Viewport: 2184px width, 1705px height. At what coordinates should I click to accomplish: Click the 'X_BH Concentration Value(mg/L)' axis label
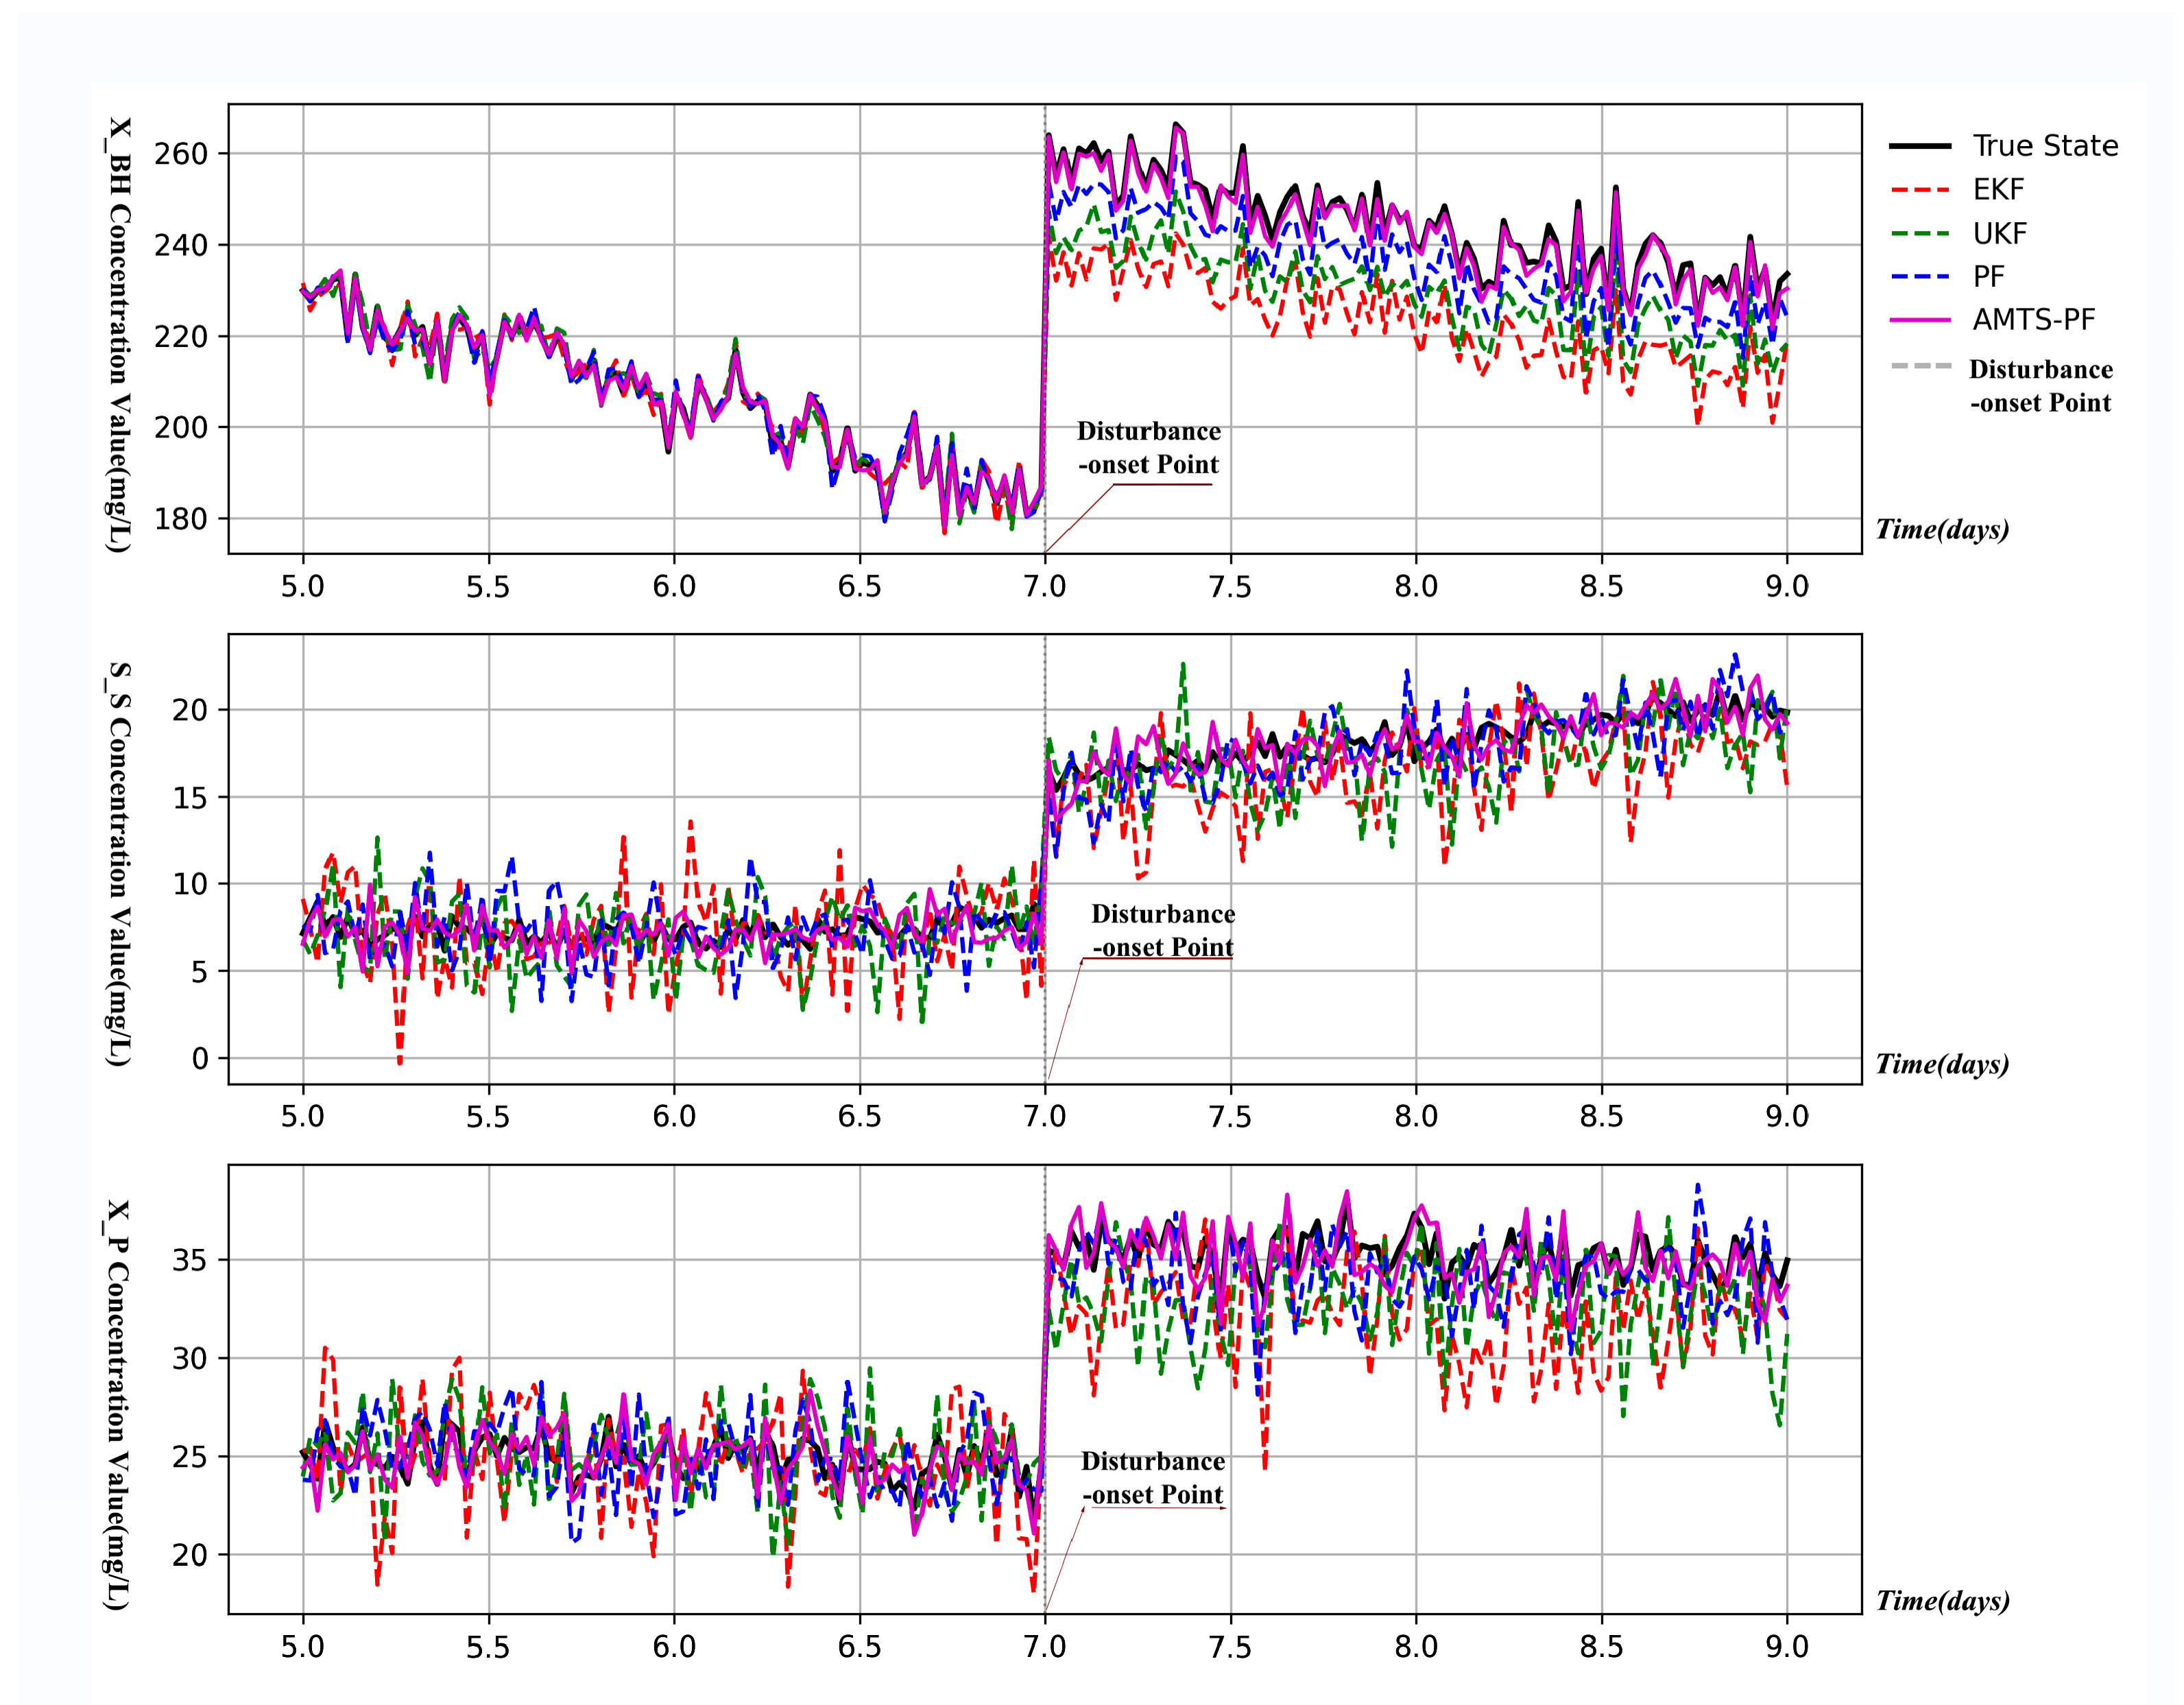[x=119, y=334]
